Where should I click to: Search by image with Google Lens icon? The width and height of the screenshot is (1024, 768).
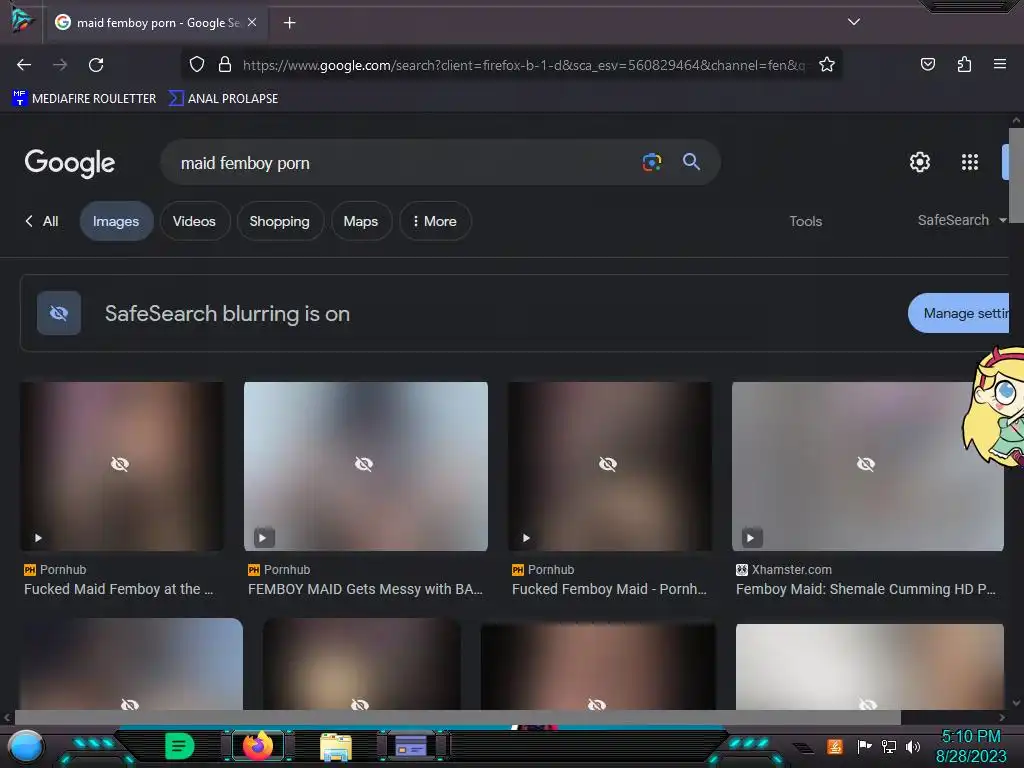coord(652,162)
